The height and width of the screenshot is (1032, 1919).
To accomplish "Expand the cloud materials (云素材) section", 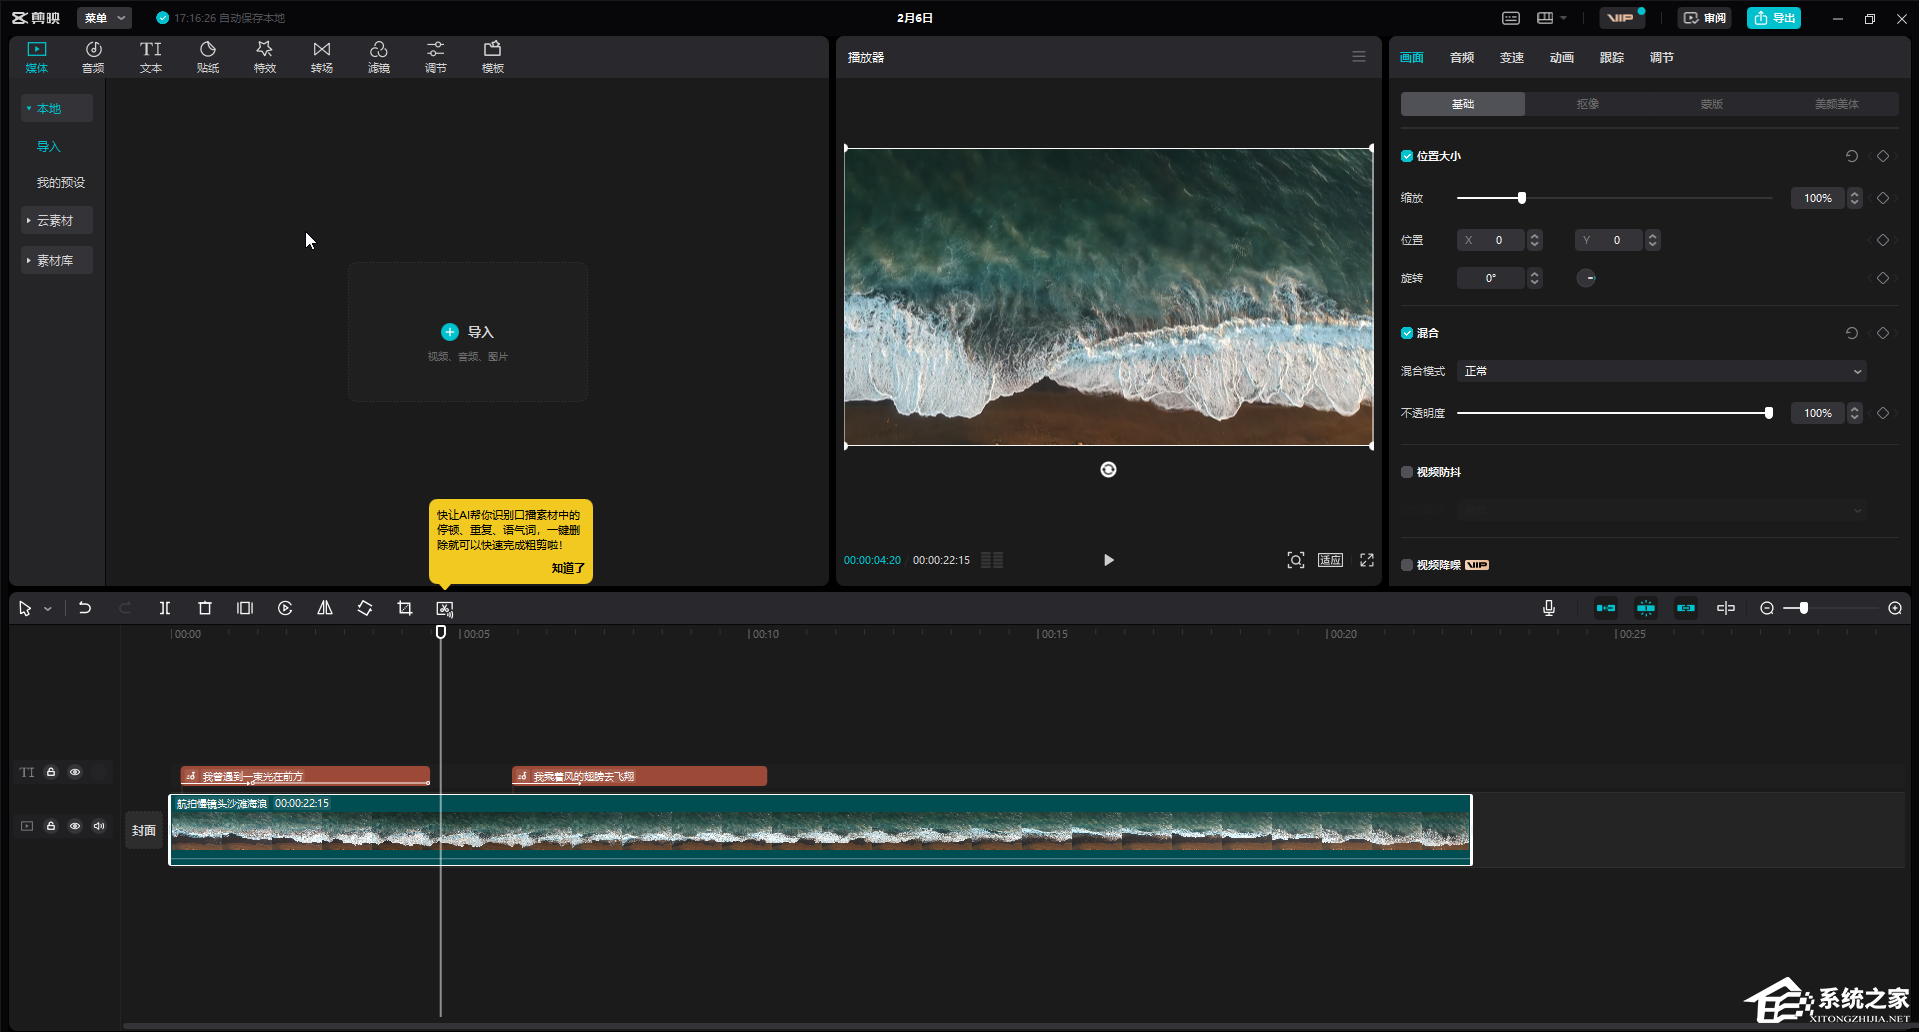I will coord(55,220).
